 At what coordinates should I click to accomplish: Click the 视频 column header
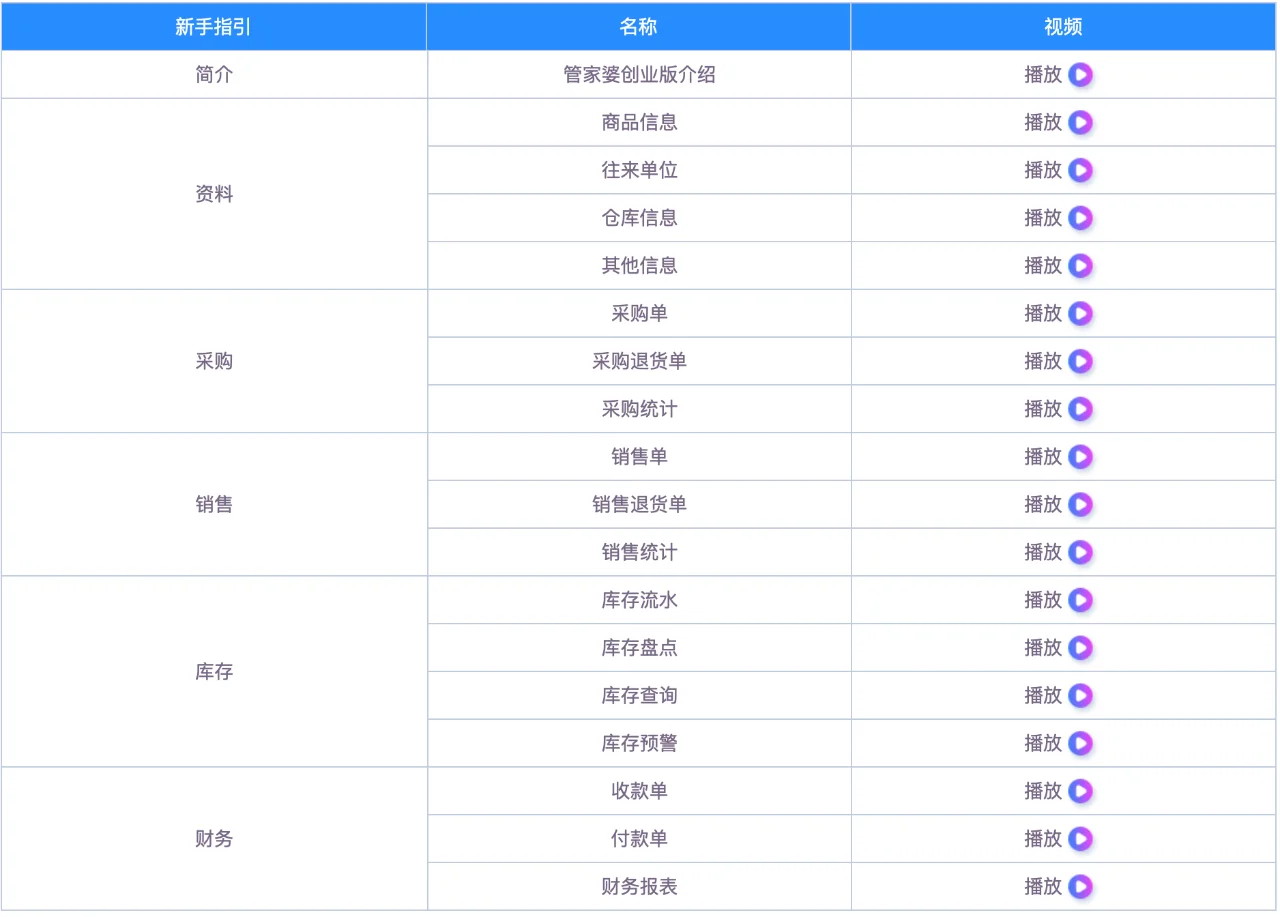coord(1064,27)
